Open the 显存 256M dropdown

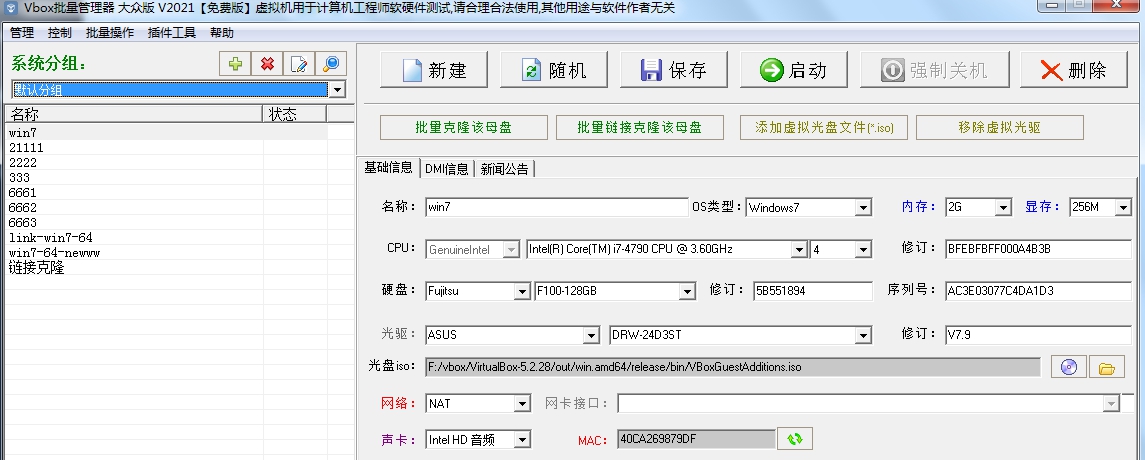click(x=1123, y=207)
